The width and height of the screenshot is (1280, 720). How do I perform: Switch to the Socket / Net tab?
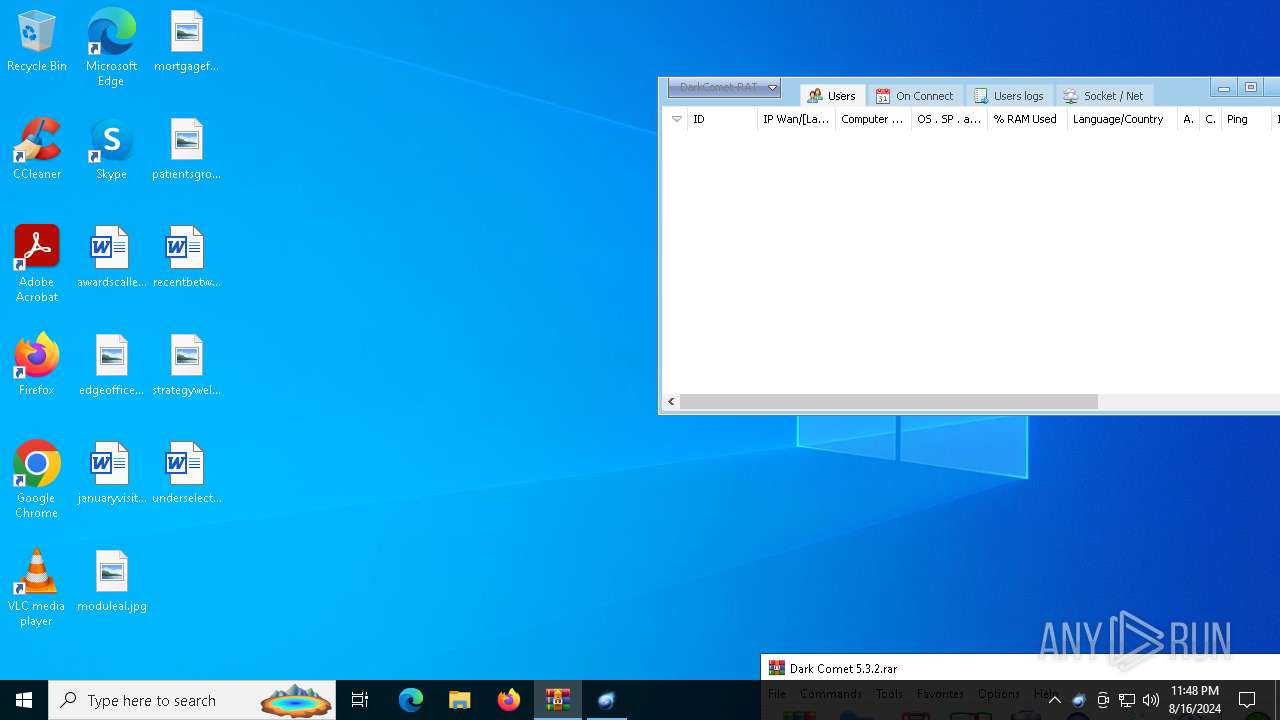click(x=1104, y=96)
